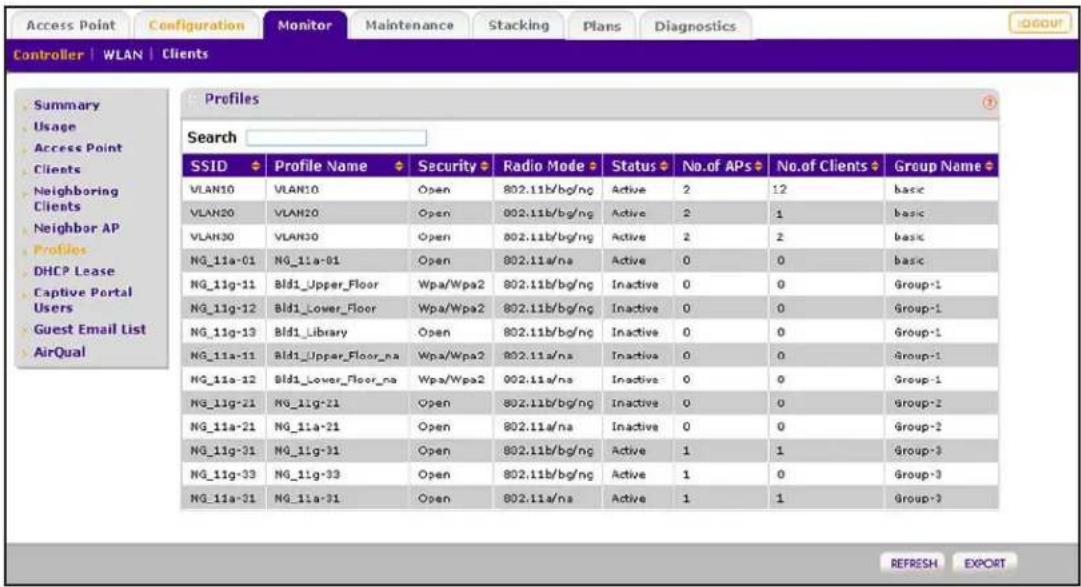The image size is (1081, 587).
Task: Open AirQual in the sidebar
Action: click(x=59, y=352)
